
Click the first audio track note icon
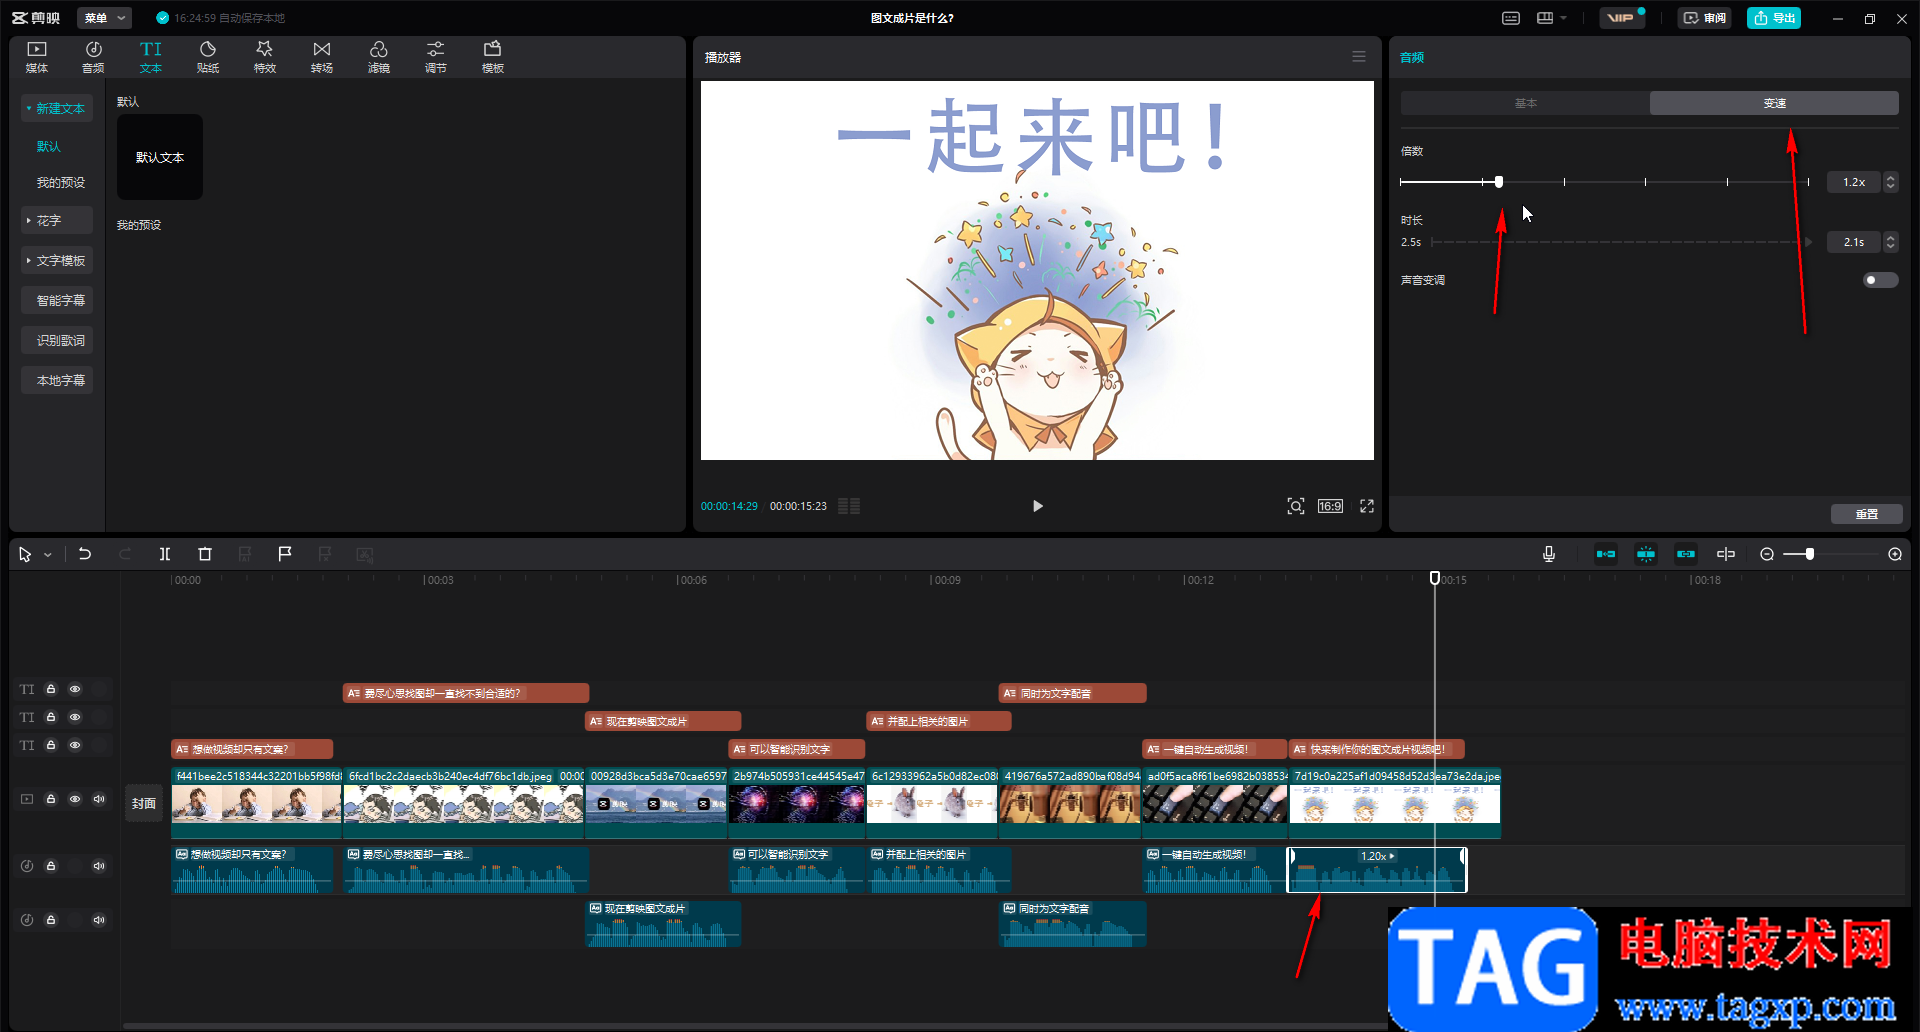click(27, 866)
